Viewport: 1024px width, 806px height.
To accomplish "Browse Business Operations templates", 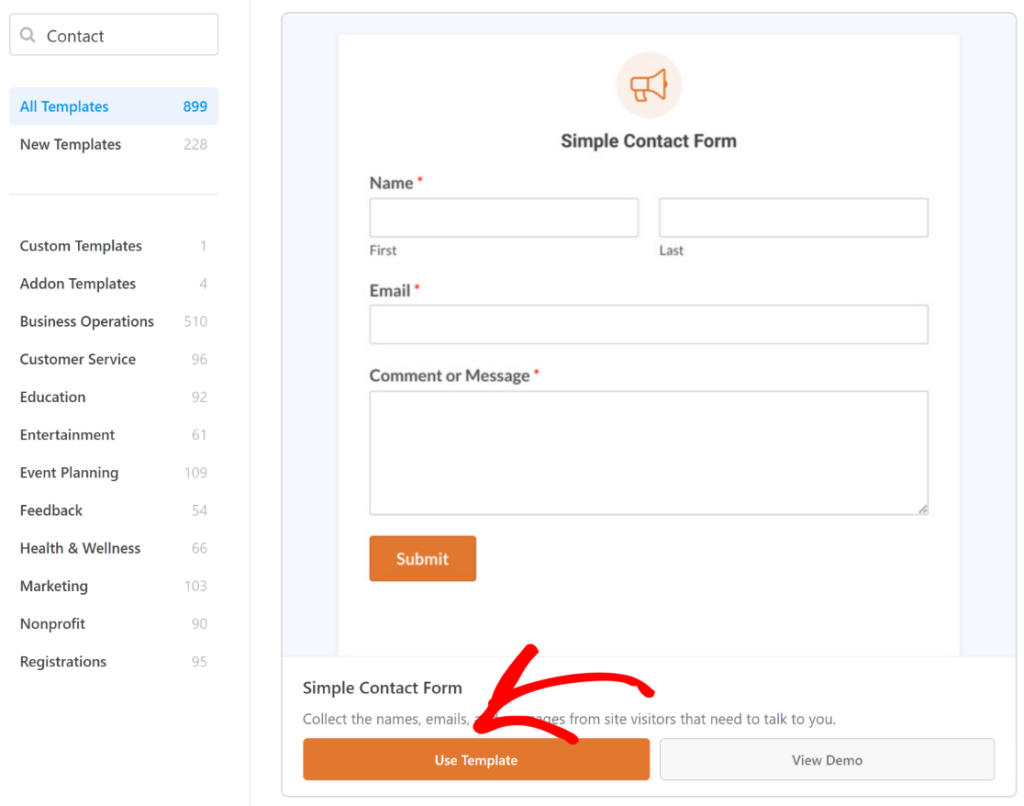I will coord(86,321).
